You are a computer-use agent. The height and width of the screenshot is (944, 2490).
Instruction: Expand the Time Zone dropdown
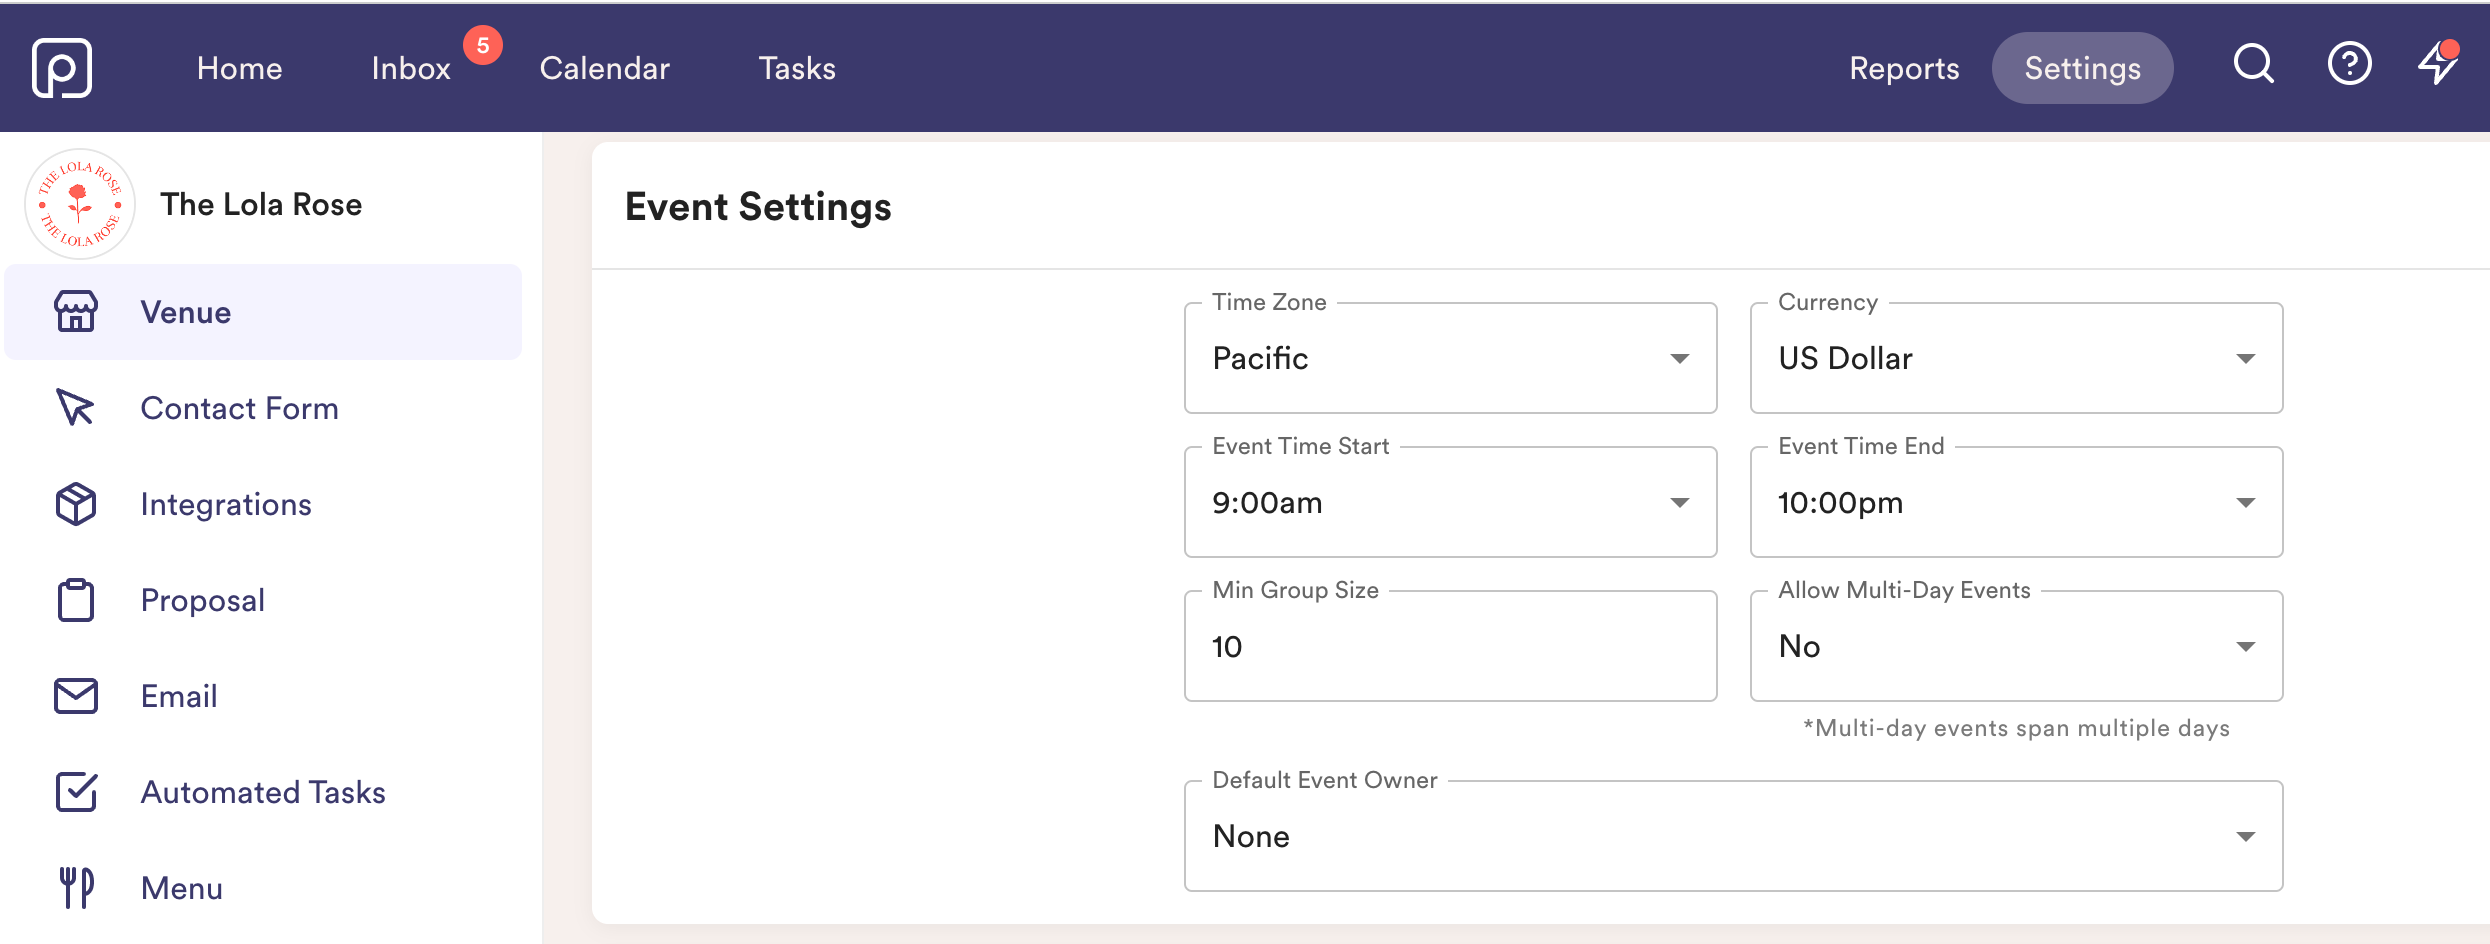coord(1450,359)
